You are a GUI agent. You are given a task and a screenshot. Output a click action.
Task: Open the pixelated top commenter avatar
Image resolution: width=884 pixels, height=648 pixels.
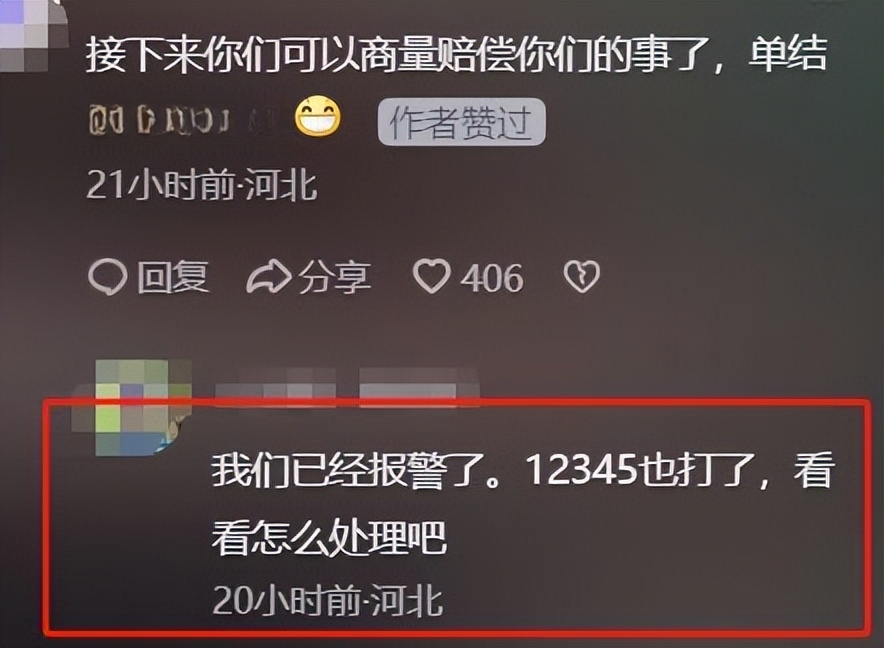31,35
